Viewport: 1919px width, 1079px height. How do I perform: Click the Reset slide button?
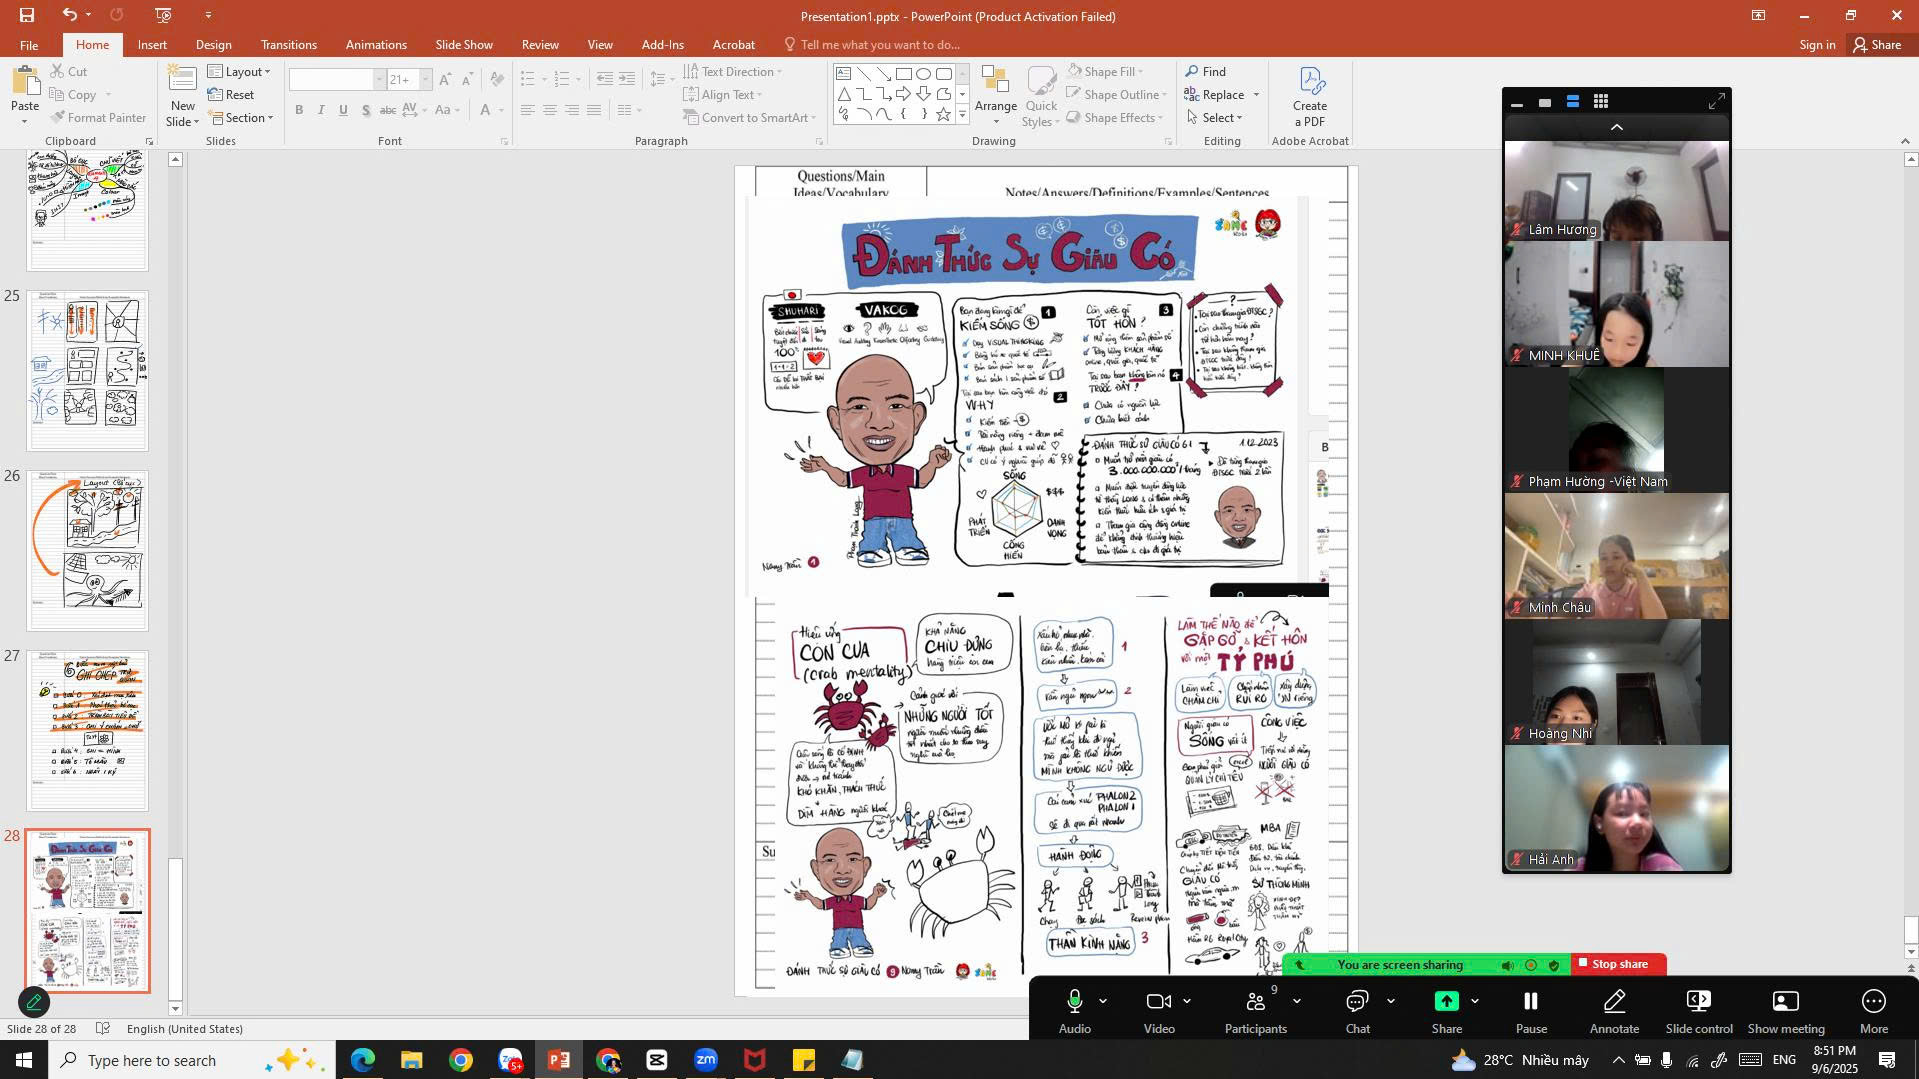[231, 94]
